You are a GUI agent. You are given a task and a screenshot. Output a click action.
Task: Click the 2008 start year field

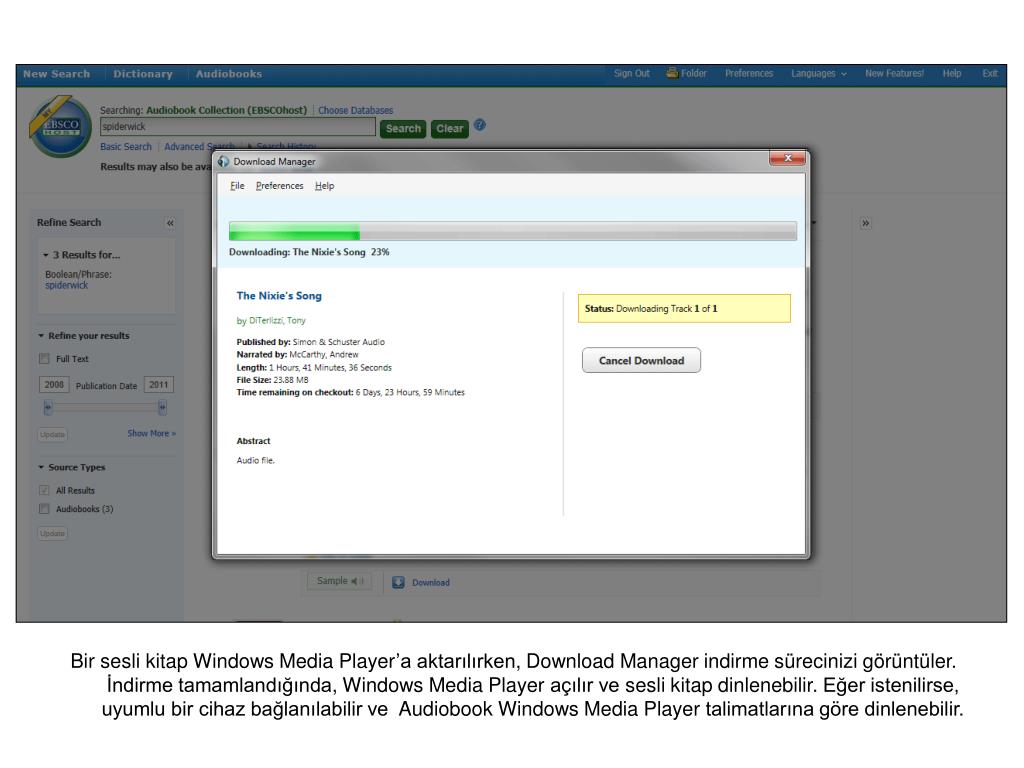click(54, 385)
